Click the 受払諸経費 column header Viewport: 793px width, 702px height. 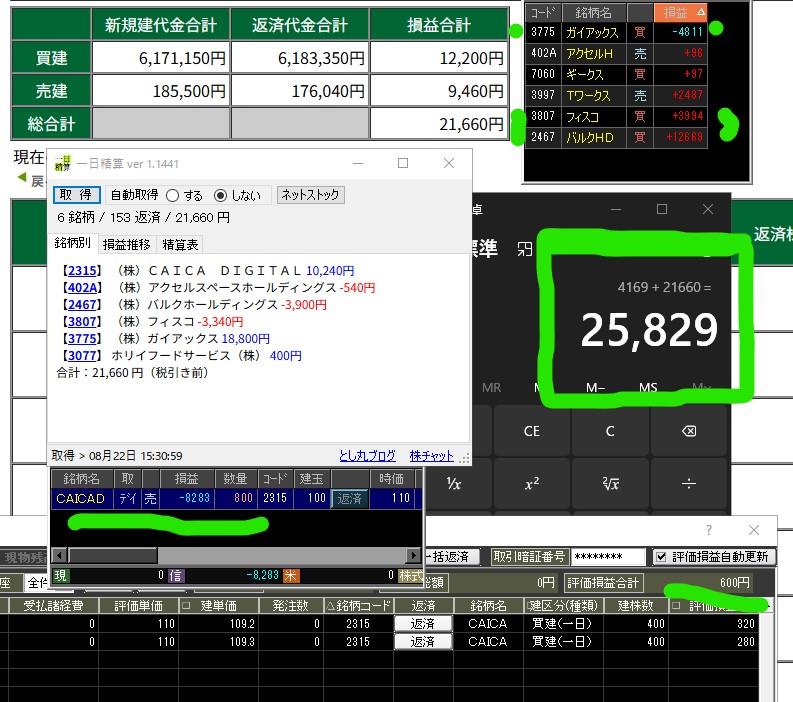point(53,605)
